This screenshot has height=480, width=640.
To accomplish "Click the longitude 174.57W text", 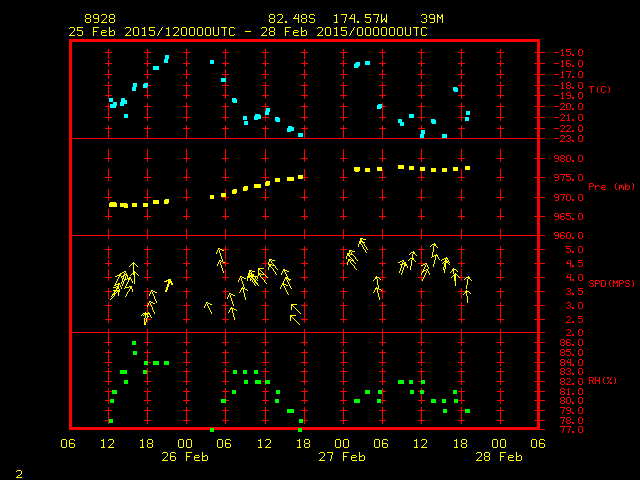I will 360,19.
